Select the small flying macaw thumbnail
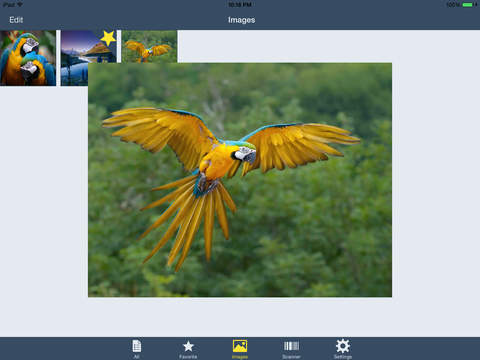Viewport: 480px width, 360px height. coord(149,46)
